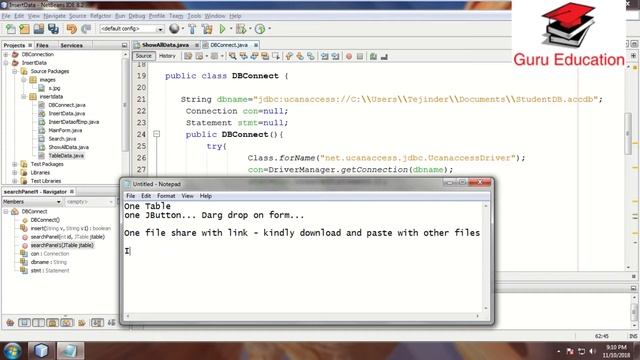
Task: Click the Debug Project toolbar icon
Action: (241, 29)
